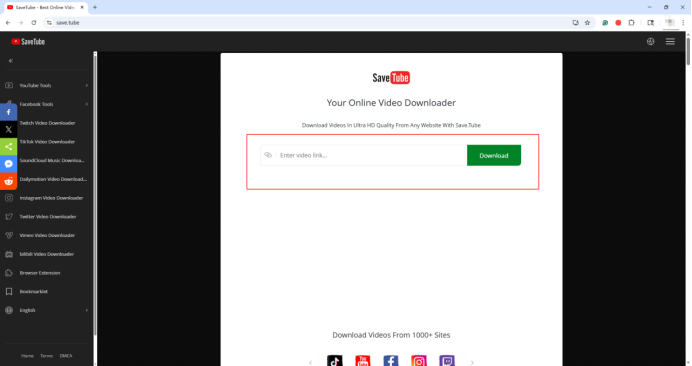
Task: Expand the Facebook Tools submenu
Action: coord(46,104)
